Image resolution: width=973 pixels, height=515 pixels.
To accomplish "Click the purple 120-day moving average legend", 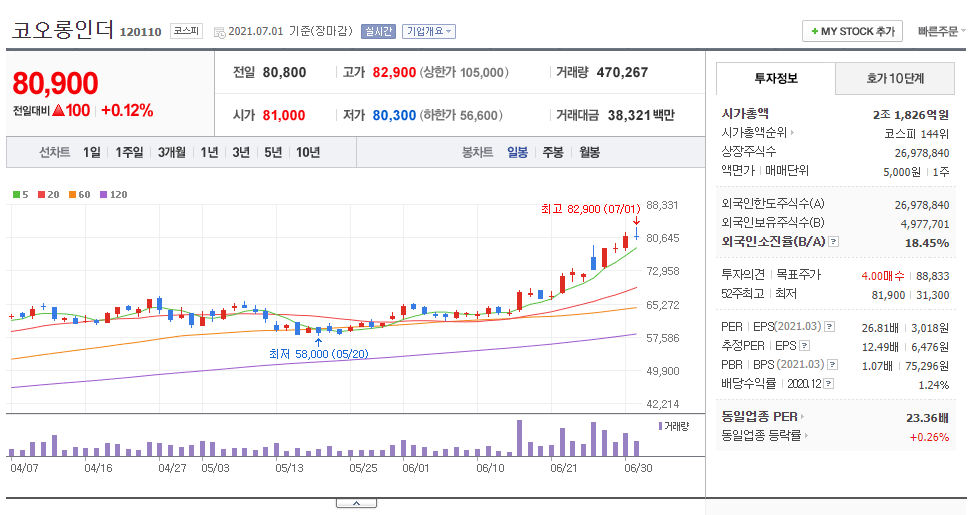I will coord(114,194).
